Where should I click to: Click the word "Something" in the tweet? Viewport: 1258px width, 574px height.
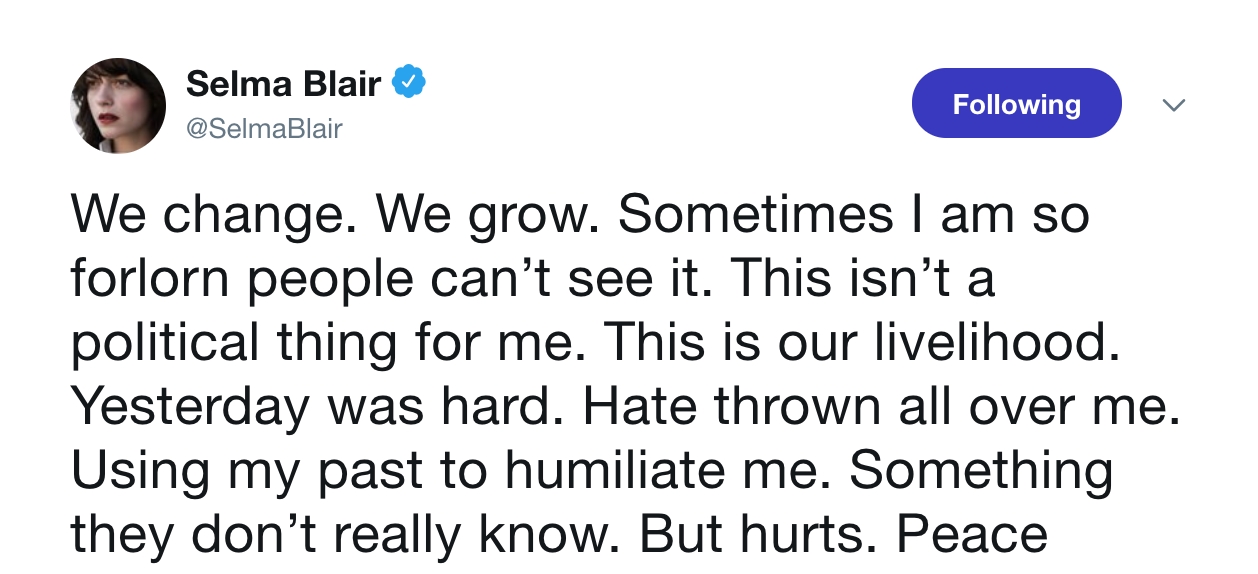(981, 470)
